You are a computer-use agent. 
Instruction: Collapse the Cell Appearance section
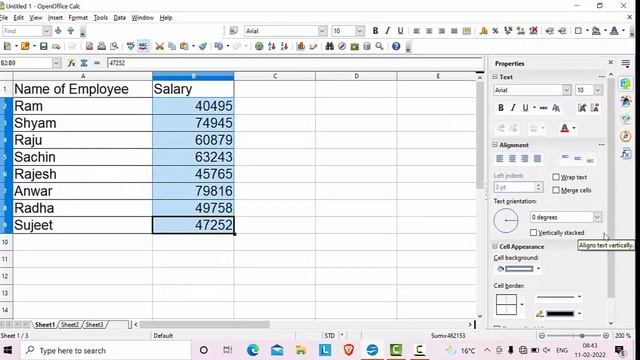pyautogui.click(x=495, y=247)
